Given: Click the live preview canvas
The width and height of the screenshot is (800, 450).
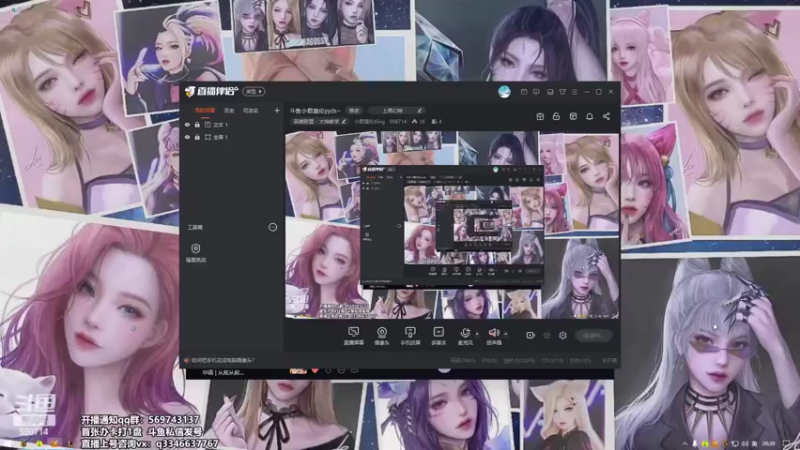Looking at the screenshot, I should coord(452,225).
